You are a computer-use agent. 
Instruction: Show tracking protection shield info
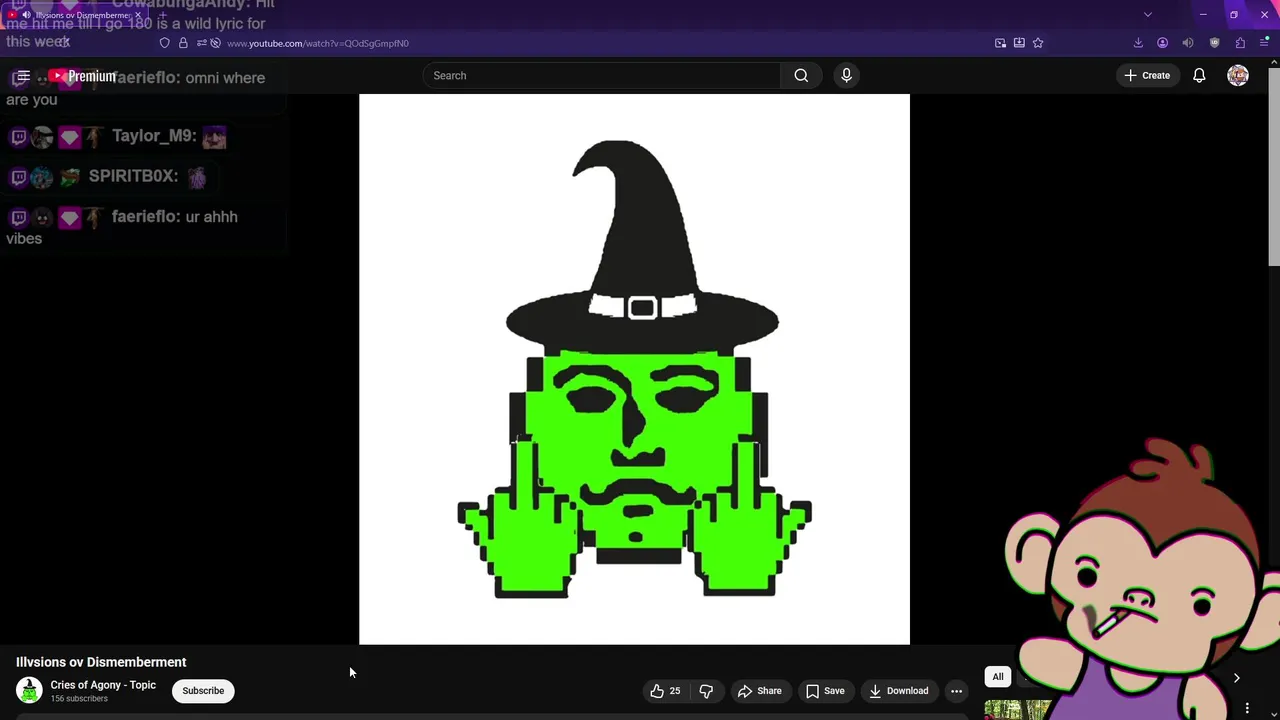click(x=165, y=43)
